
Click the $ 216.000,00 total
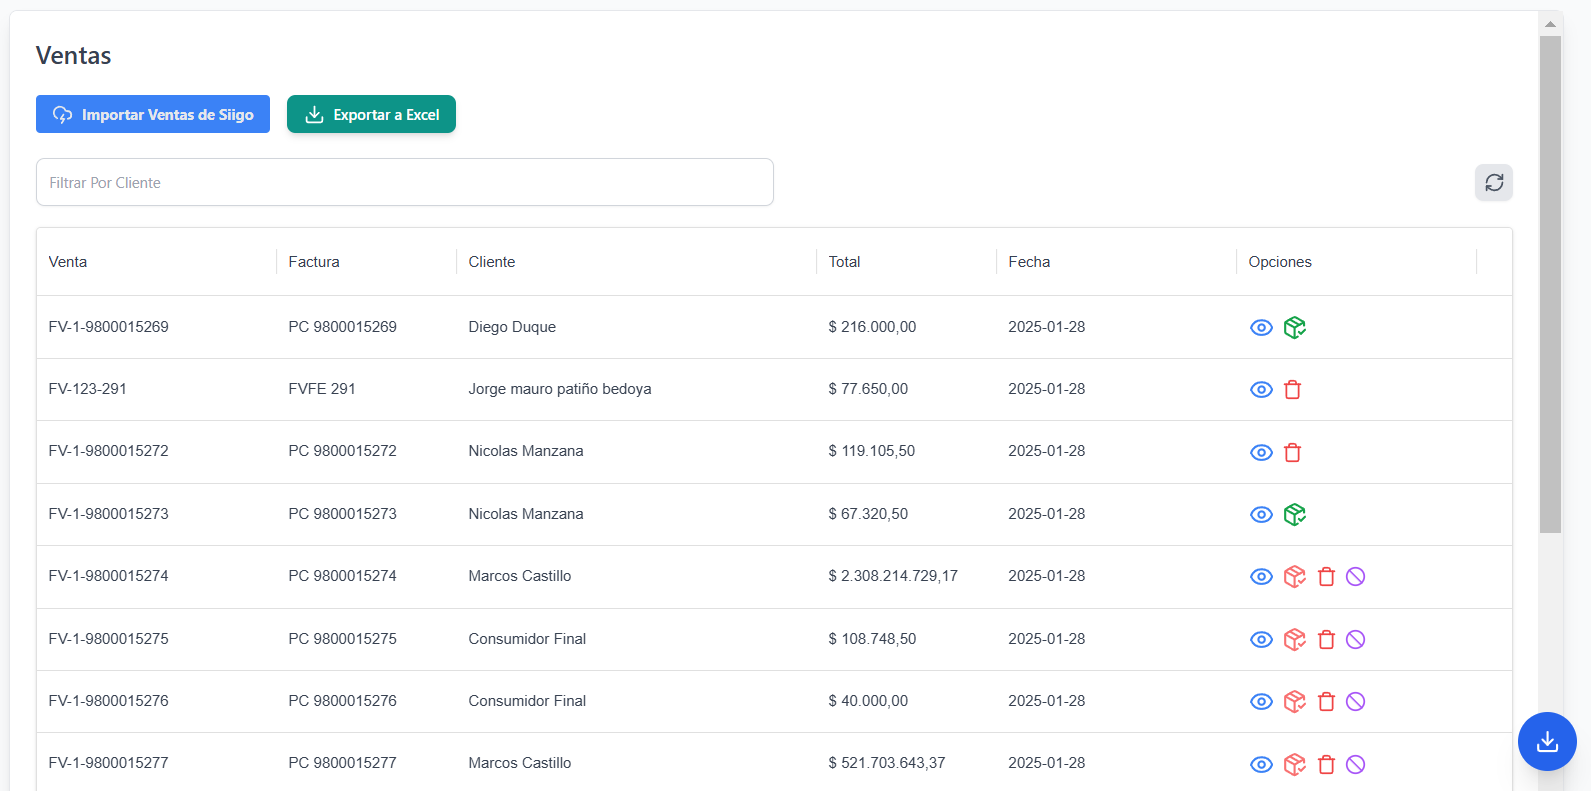tap(872, 327)
